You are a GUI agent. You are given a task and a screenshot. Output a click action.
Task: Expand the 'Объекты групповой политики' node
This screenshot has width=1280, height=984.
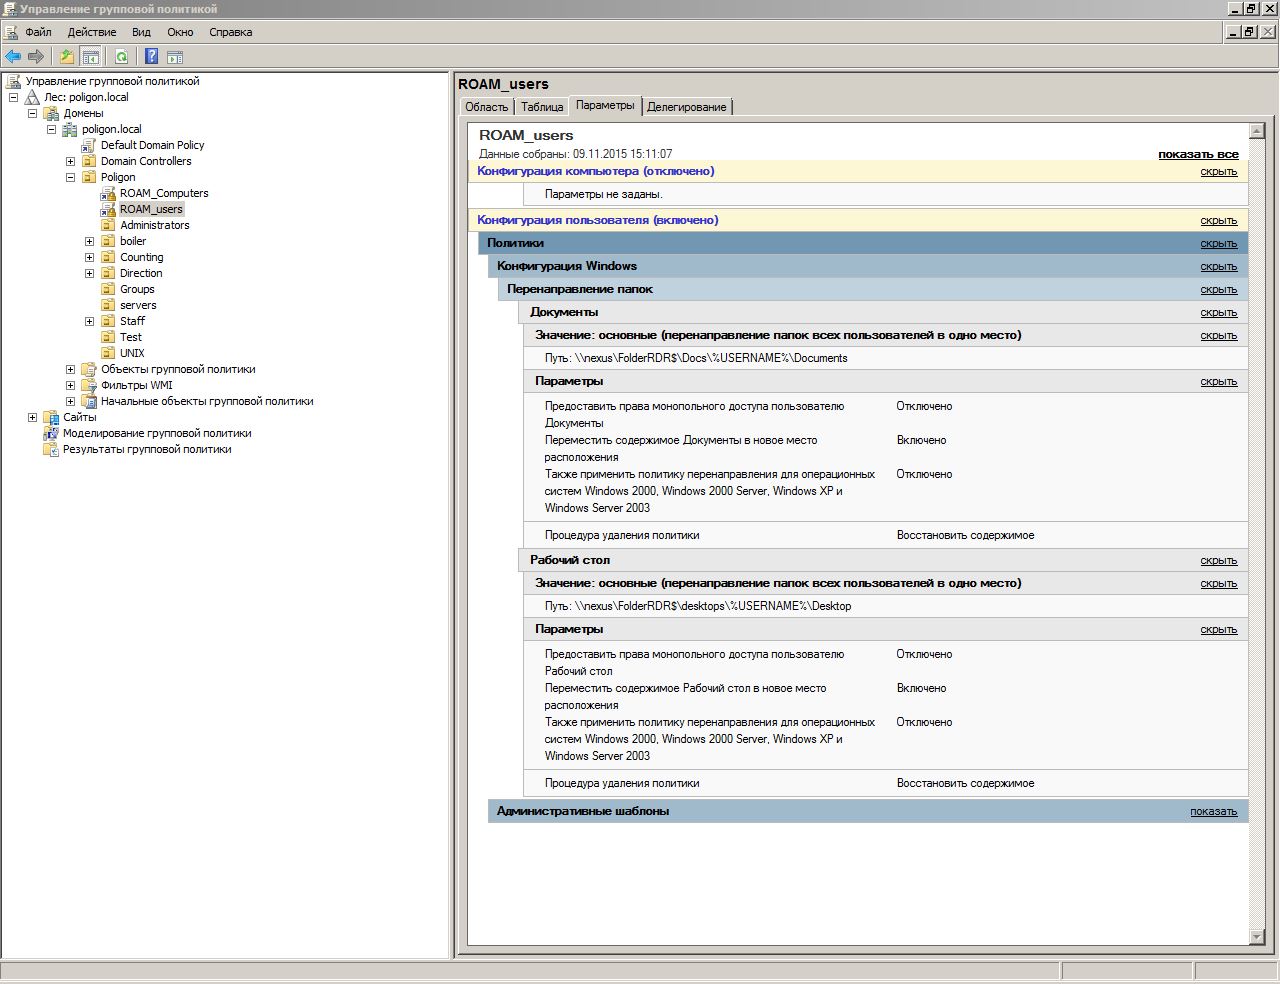[70, 369]
